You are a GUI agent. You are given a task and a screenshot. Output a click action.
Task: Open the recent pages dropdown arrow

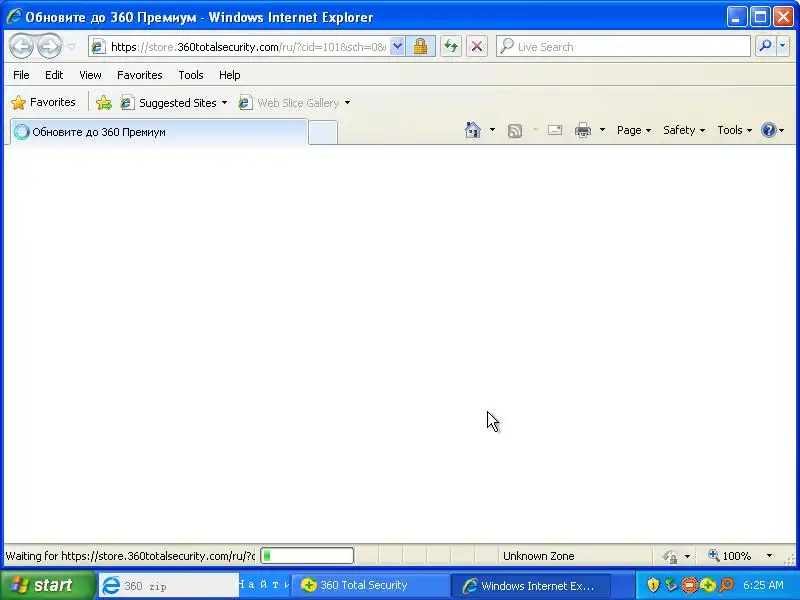pos(71,46)
